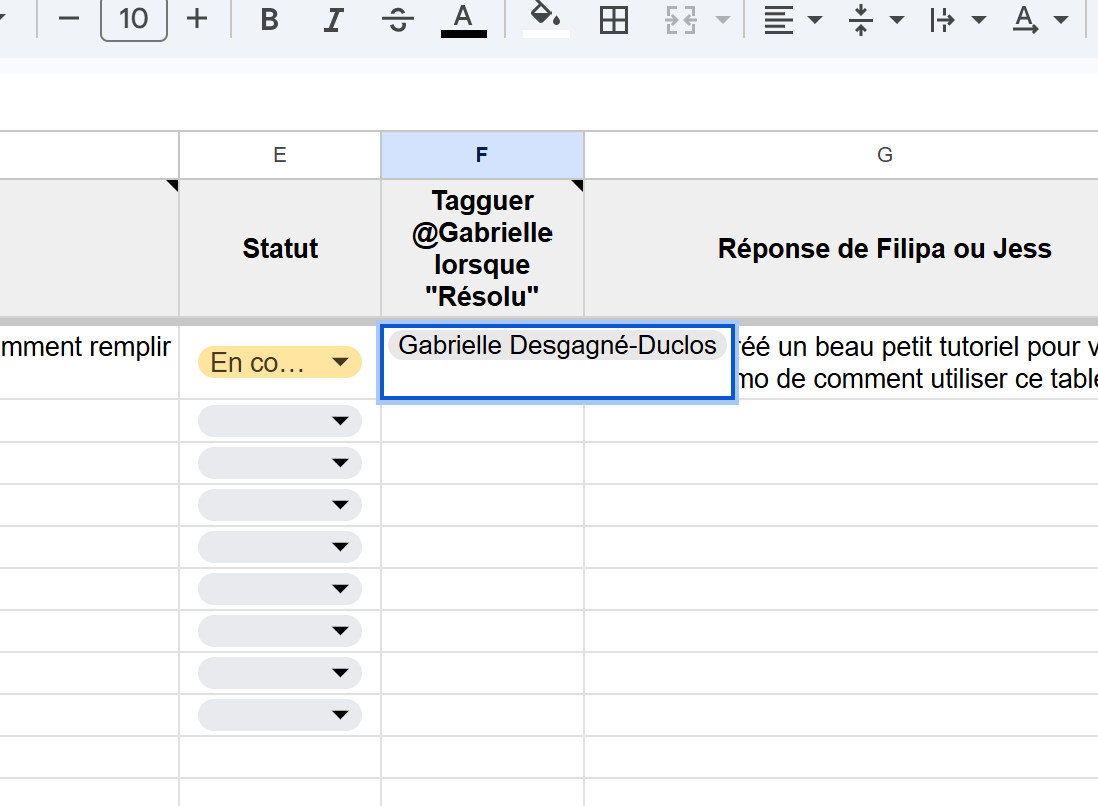Click the 'Réponse de Filipa ou Jess' header cell
1098x806 pixels.
click(x=884, y=248)
